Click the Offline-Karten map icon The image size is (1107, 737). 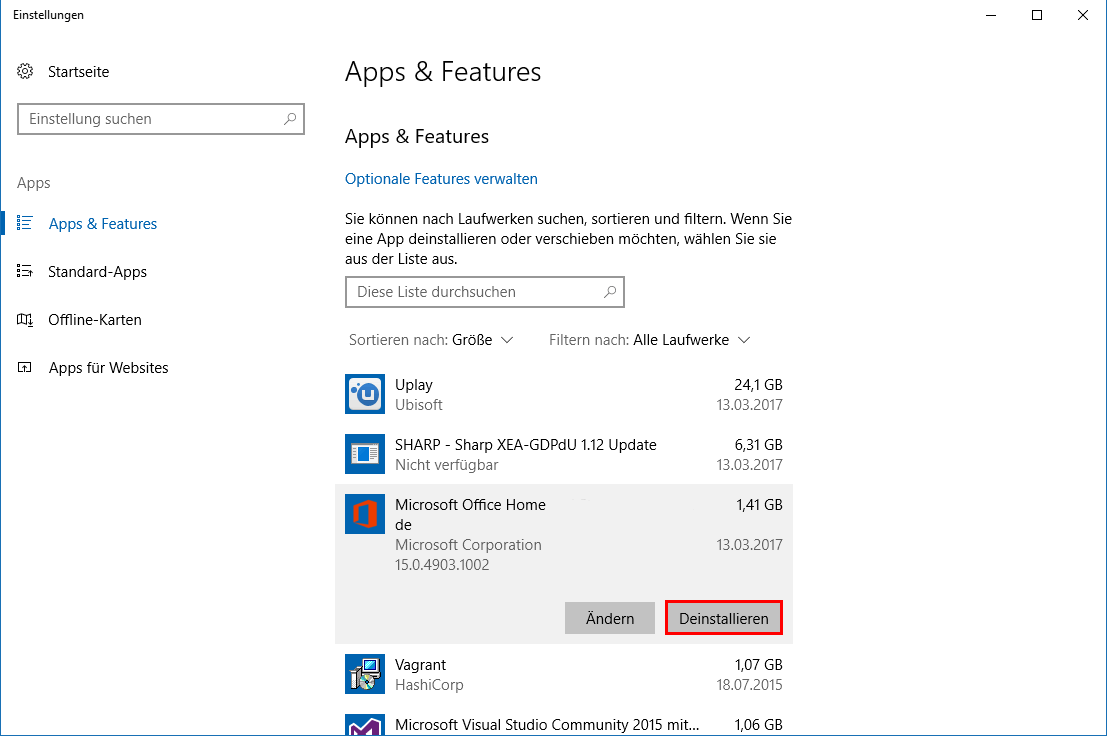[x=25, y=320]
